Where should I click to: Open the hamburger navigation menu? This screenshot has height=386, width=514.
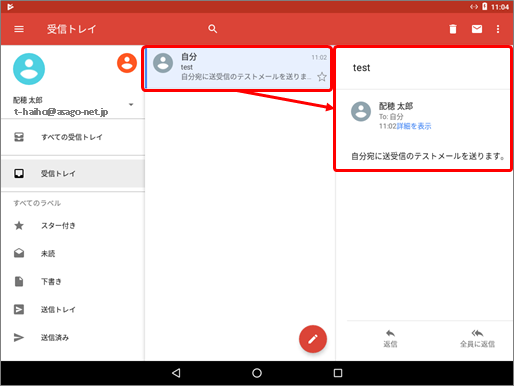click(x=19, y=29)
